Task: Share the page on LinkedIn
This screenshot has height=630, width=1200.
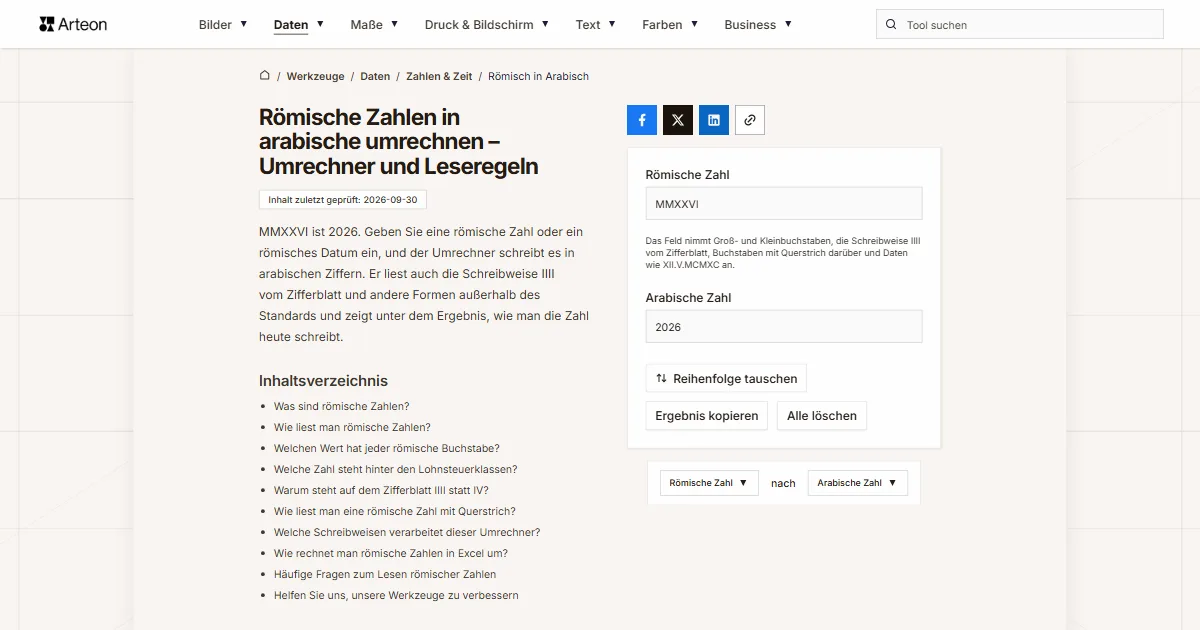Action: [x=714, y=120]
